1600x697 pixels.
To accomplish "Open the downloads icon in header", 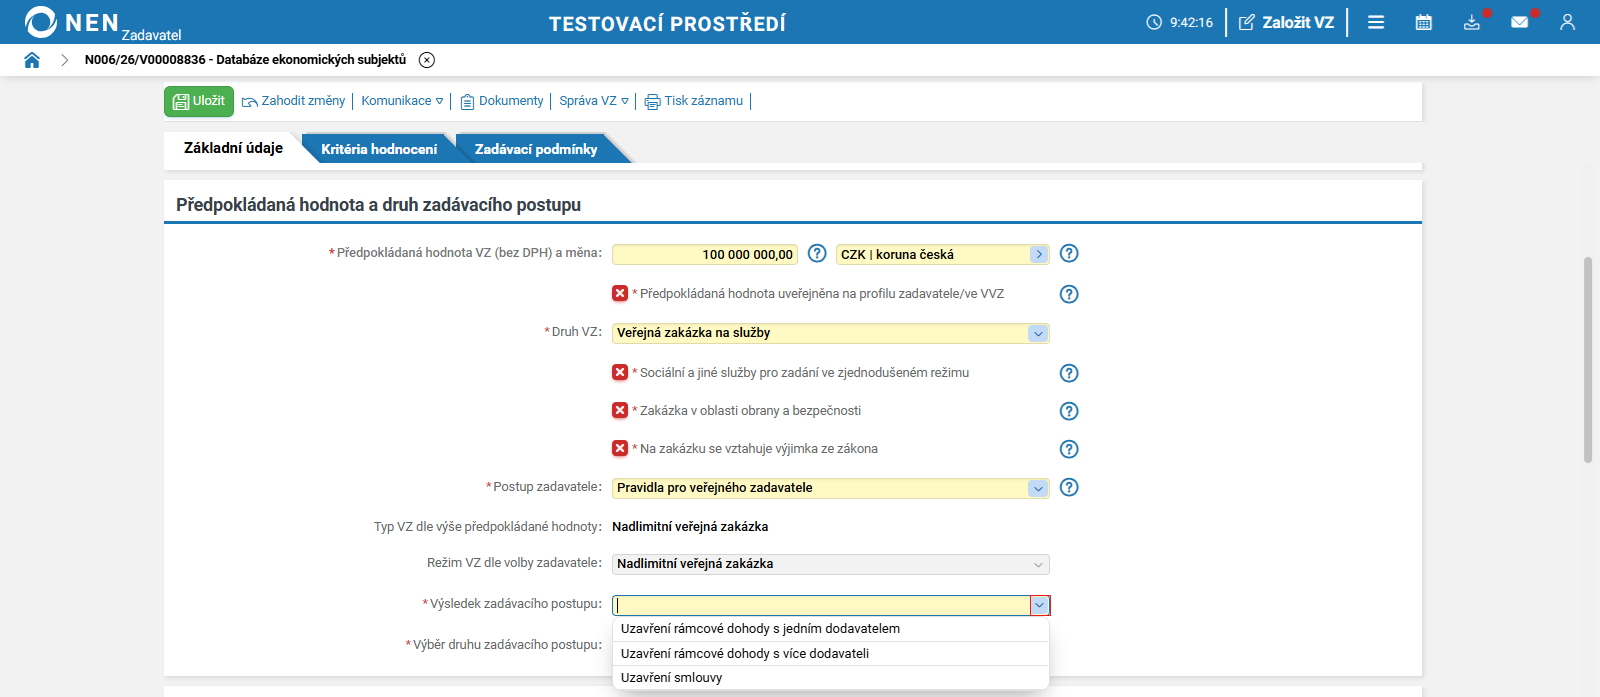I will click(x=1472, y=22).
